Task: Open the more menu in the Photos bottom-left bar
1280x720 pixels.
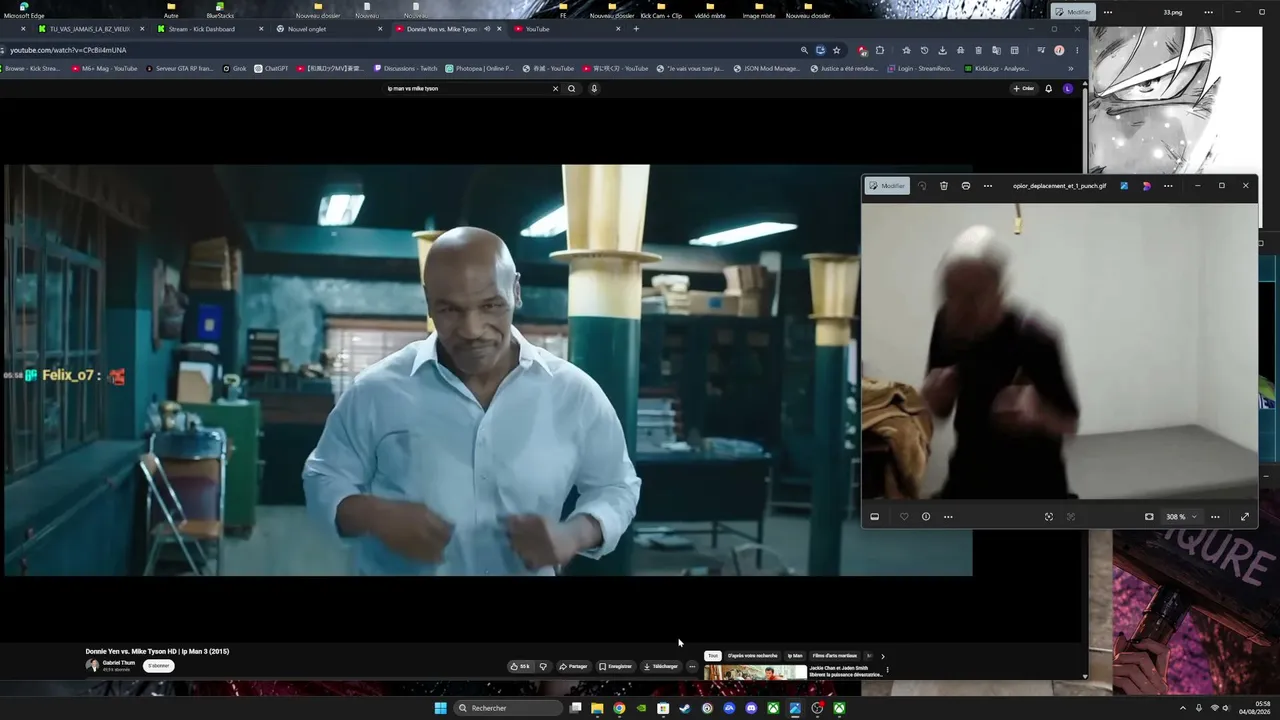Action: coord(948,517)
